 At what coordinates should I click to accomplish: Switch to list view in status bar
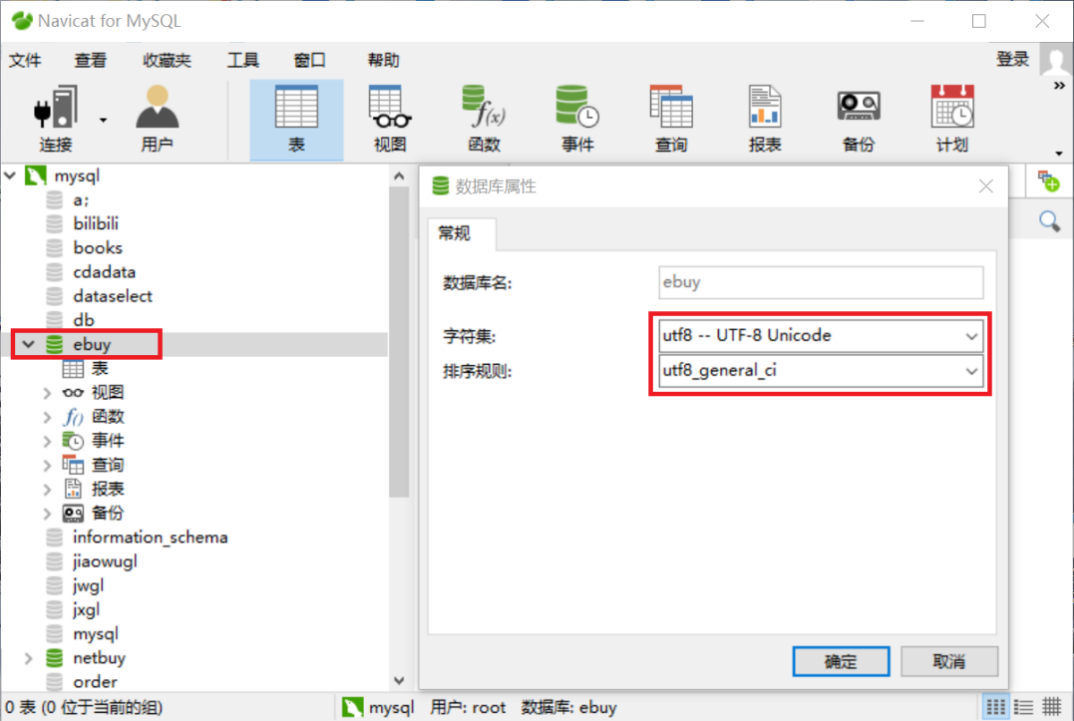click(x=1023, y=707)
